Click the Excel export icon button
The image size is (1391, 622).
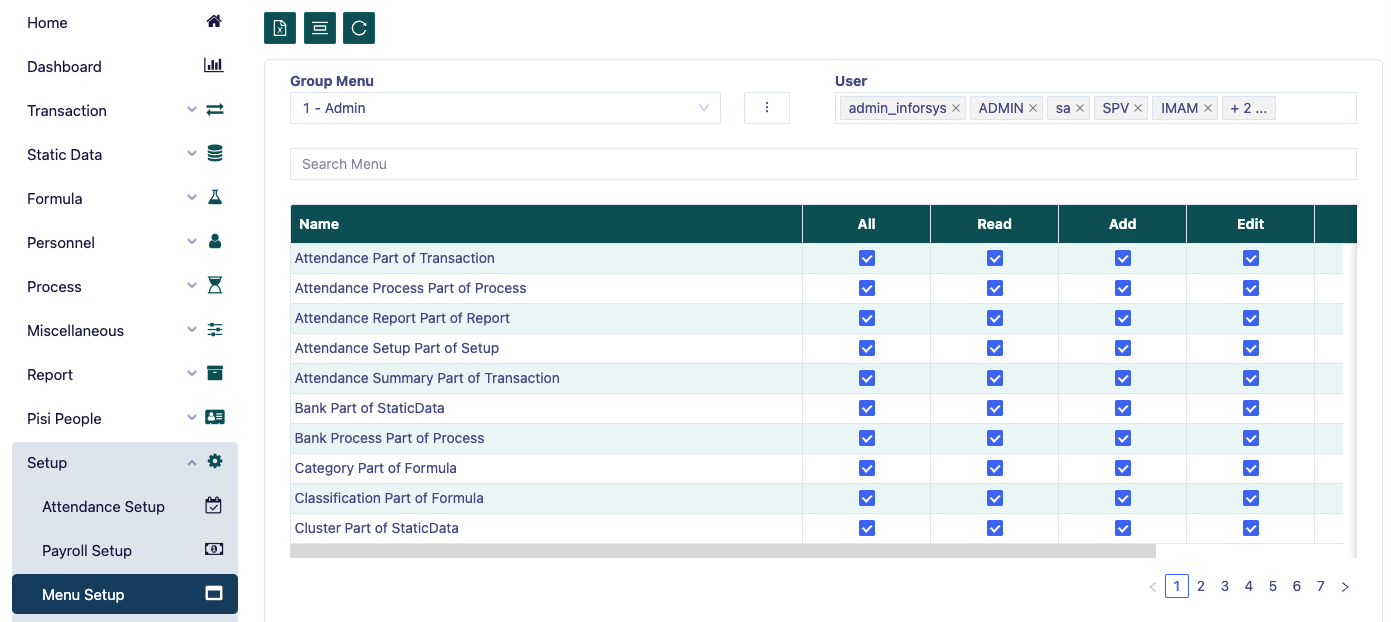click(x=280, y=28)
